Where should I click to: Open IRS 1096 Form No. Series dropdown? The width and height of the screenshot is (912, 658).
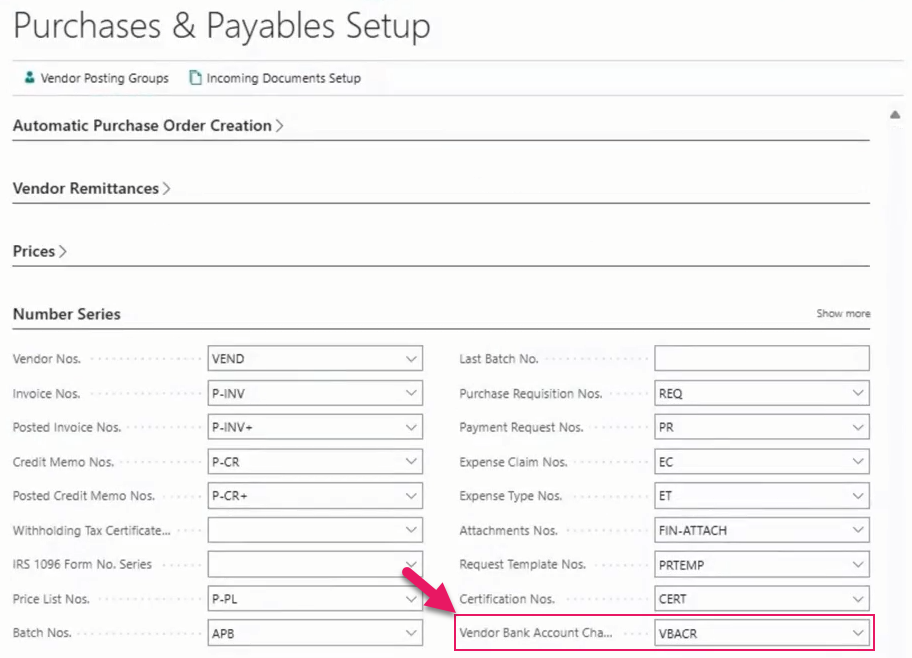pos(411,564)
